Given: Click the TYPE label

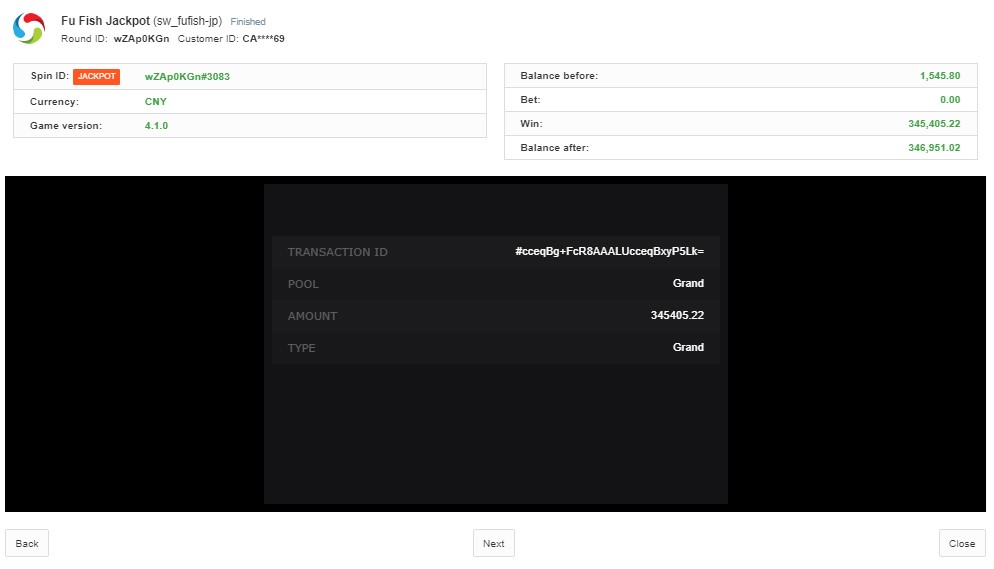Looking at the screenshot, I should 301,348.
